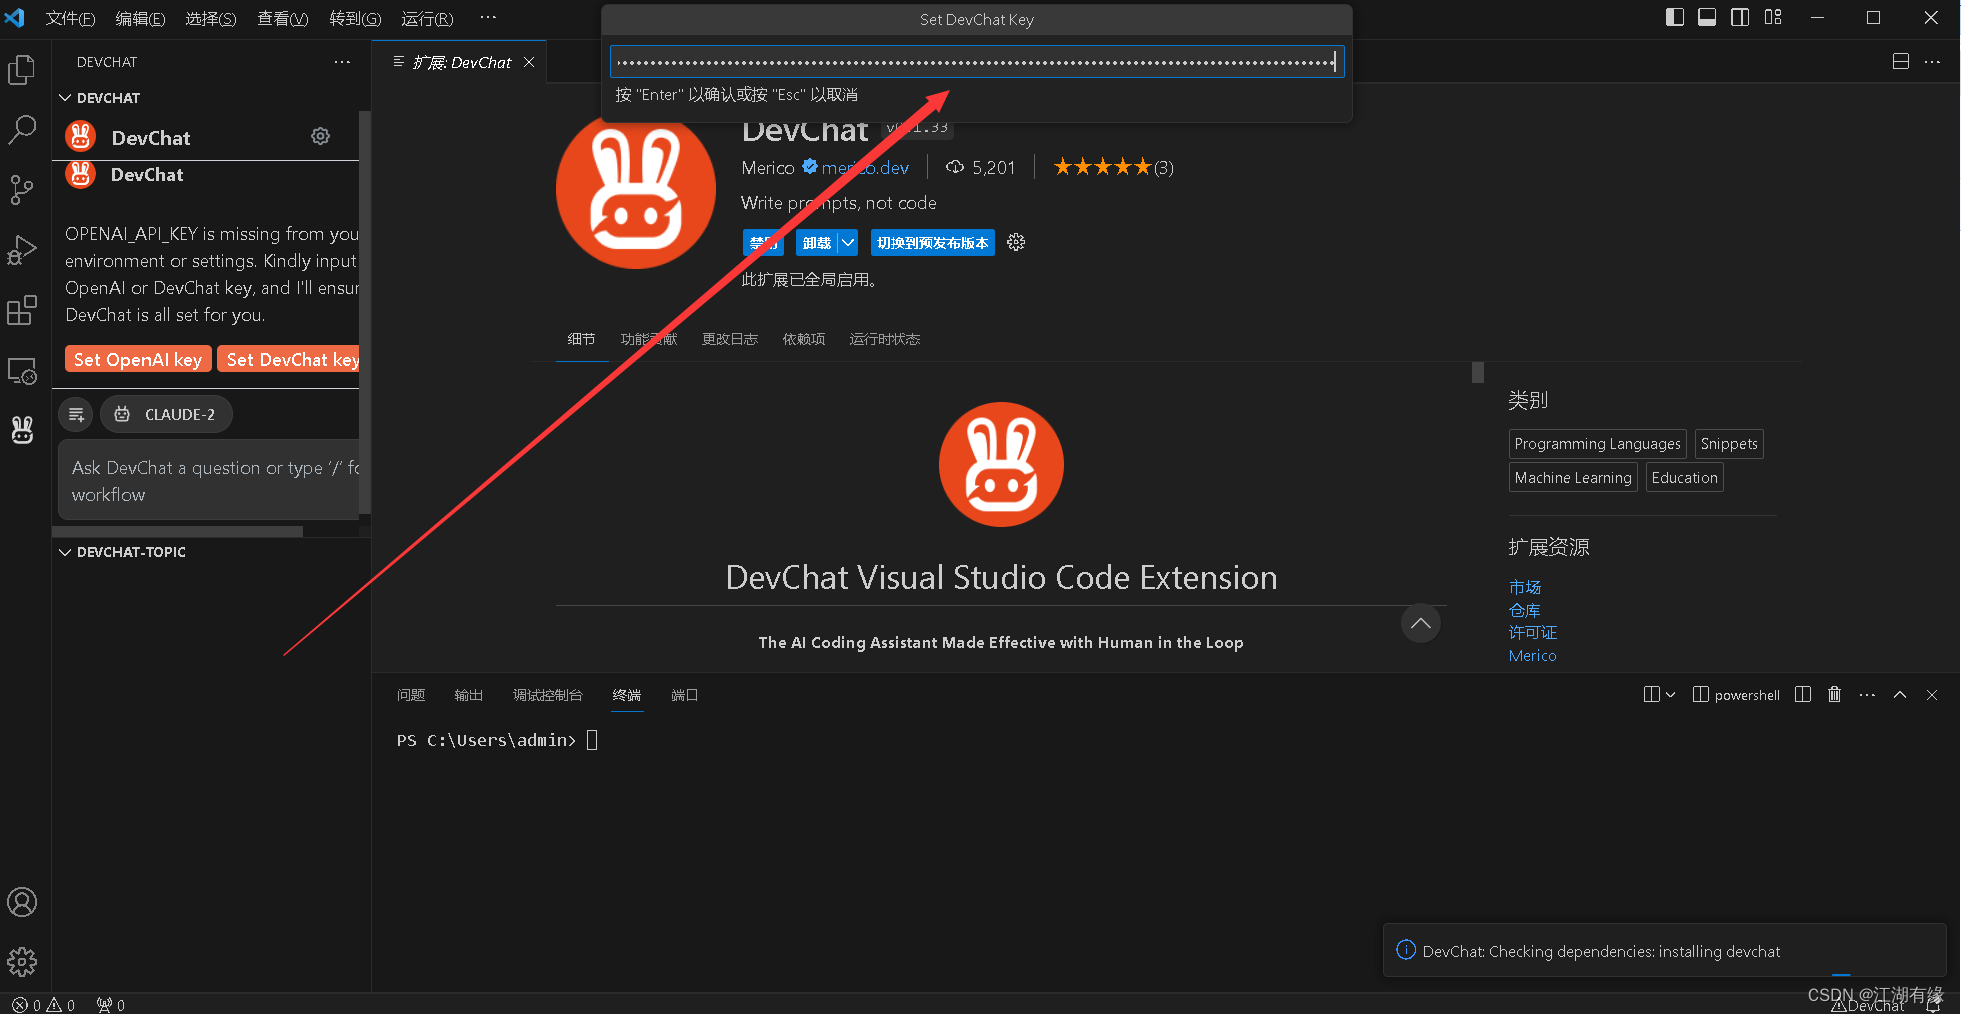Open the 文件 menu
The height and width of the screenshot is (1014, 1961).
coord(70,19)
